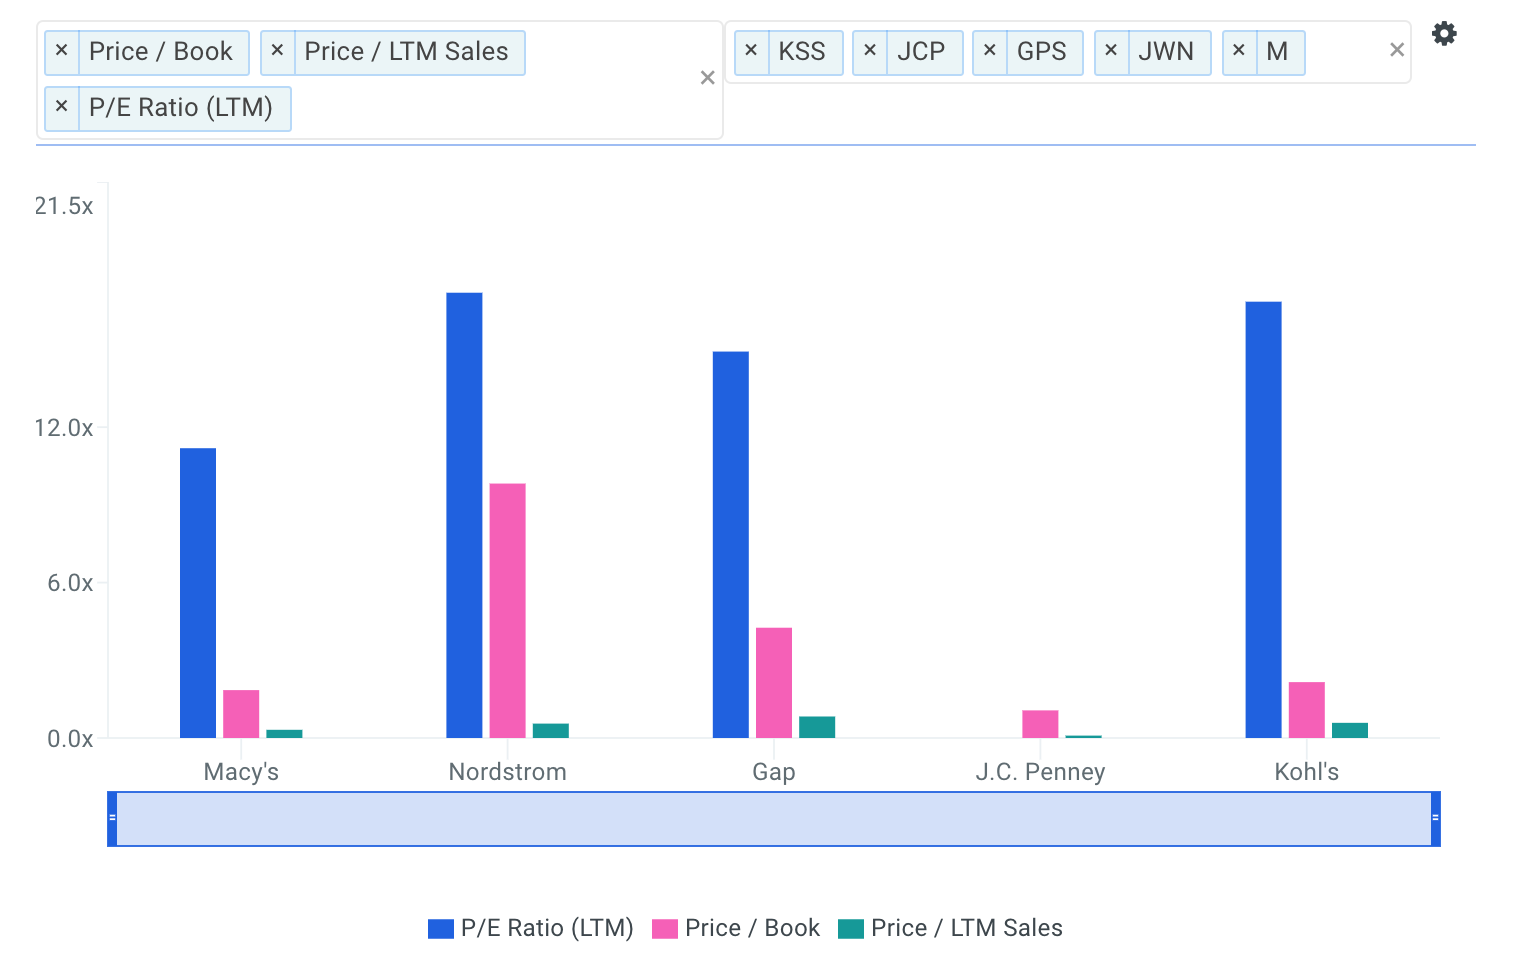
Task: Click Nordstrom's pink Price / Book bar
Action: click(x=507, y=611)
